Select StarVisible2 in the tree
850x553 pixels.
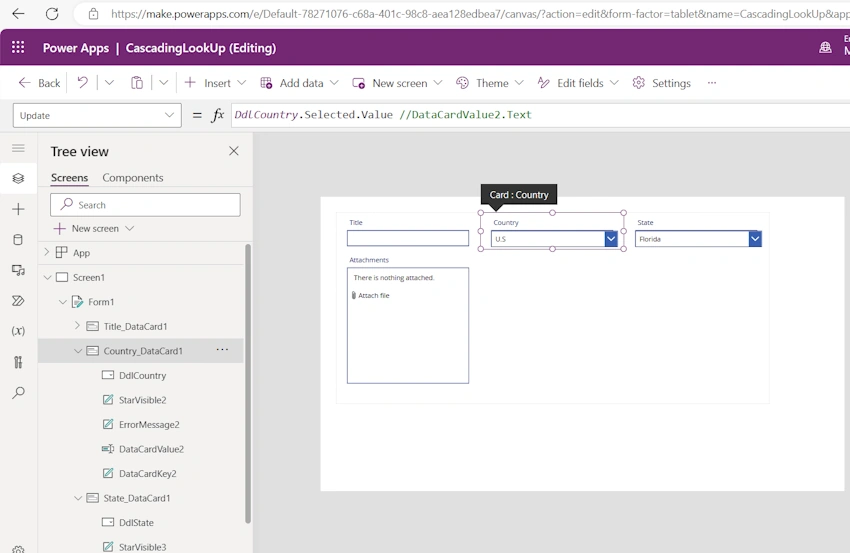(x=143, y=400)
